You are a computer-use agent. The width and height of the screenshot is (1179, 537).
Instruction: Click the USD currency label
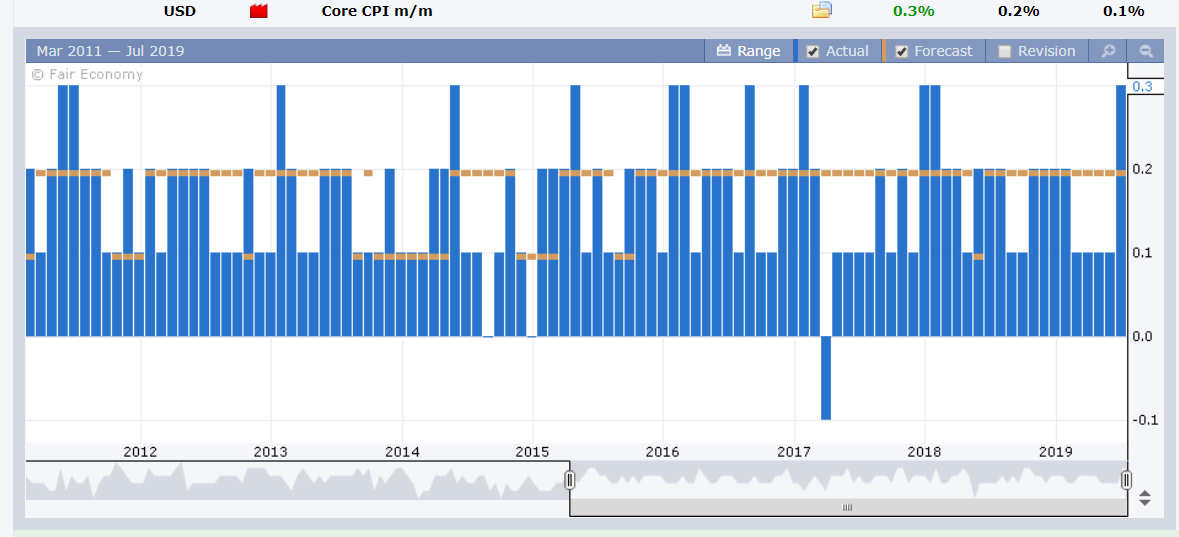(180, 11)
